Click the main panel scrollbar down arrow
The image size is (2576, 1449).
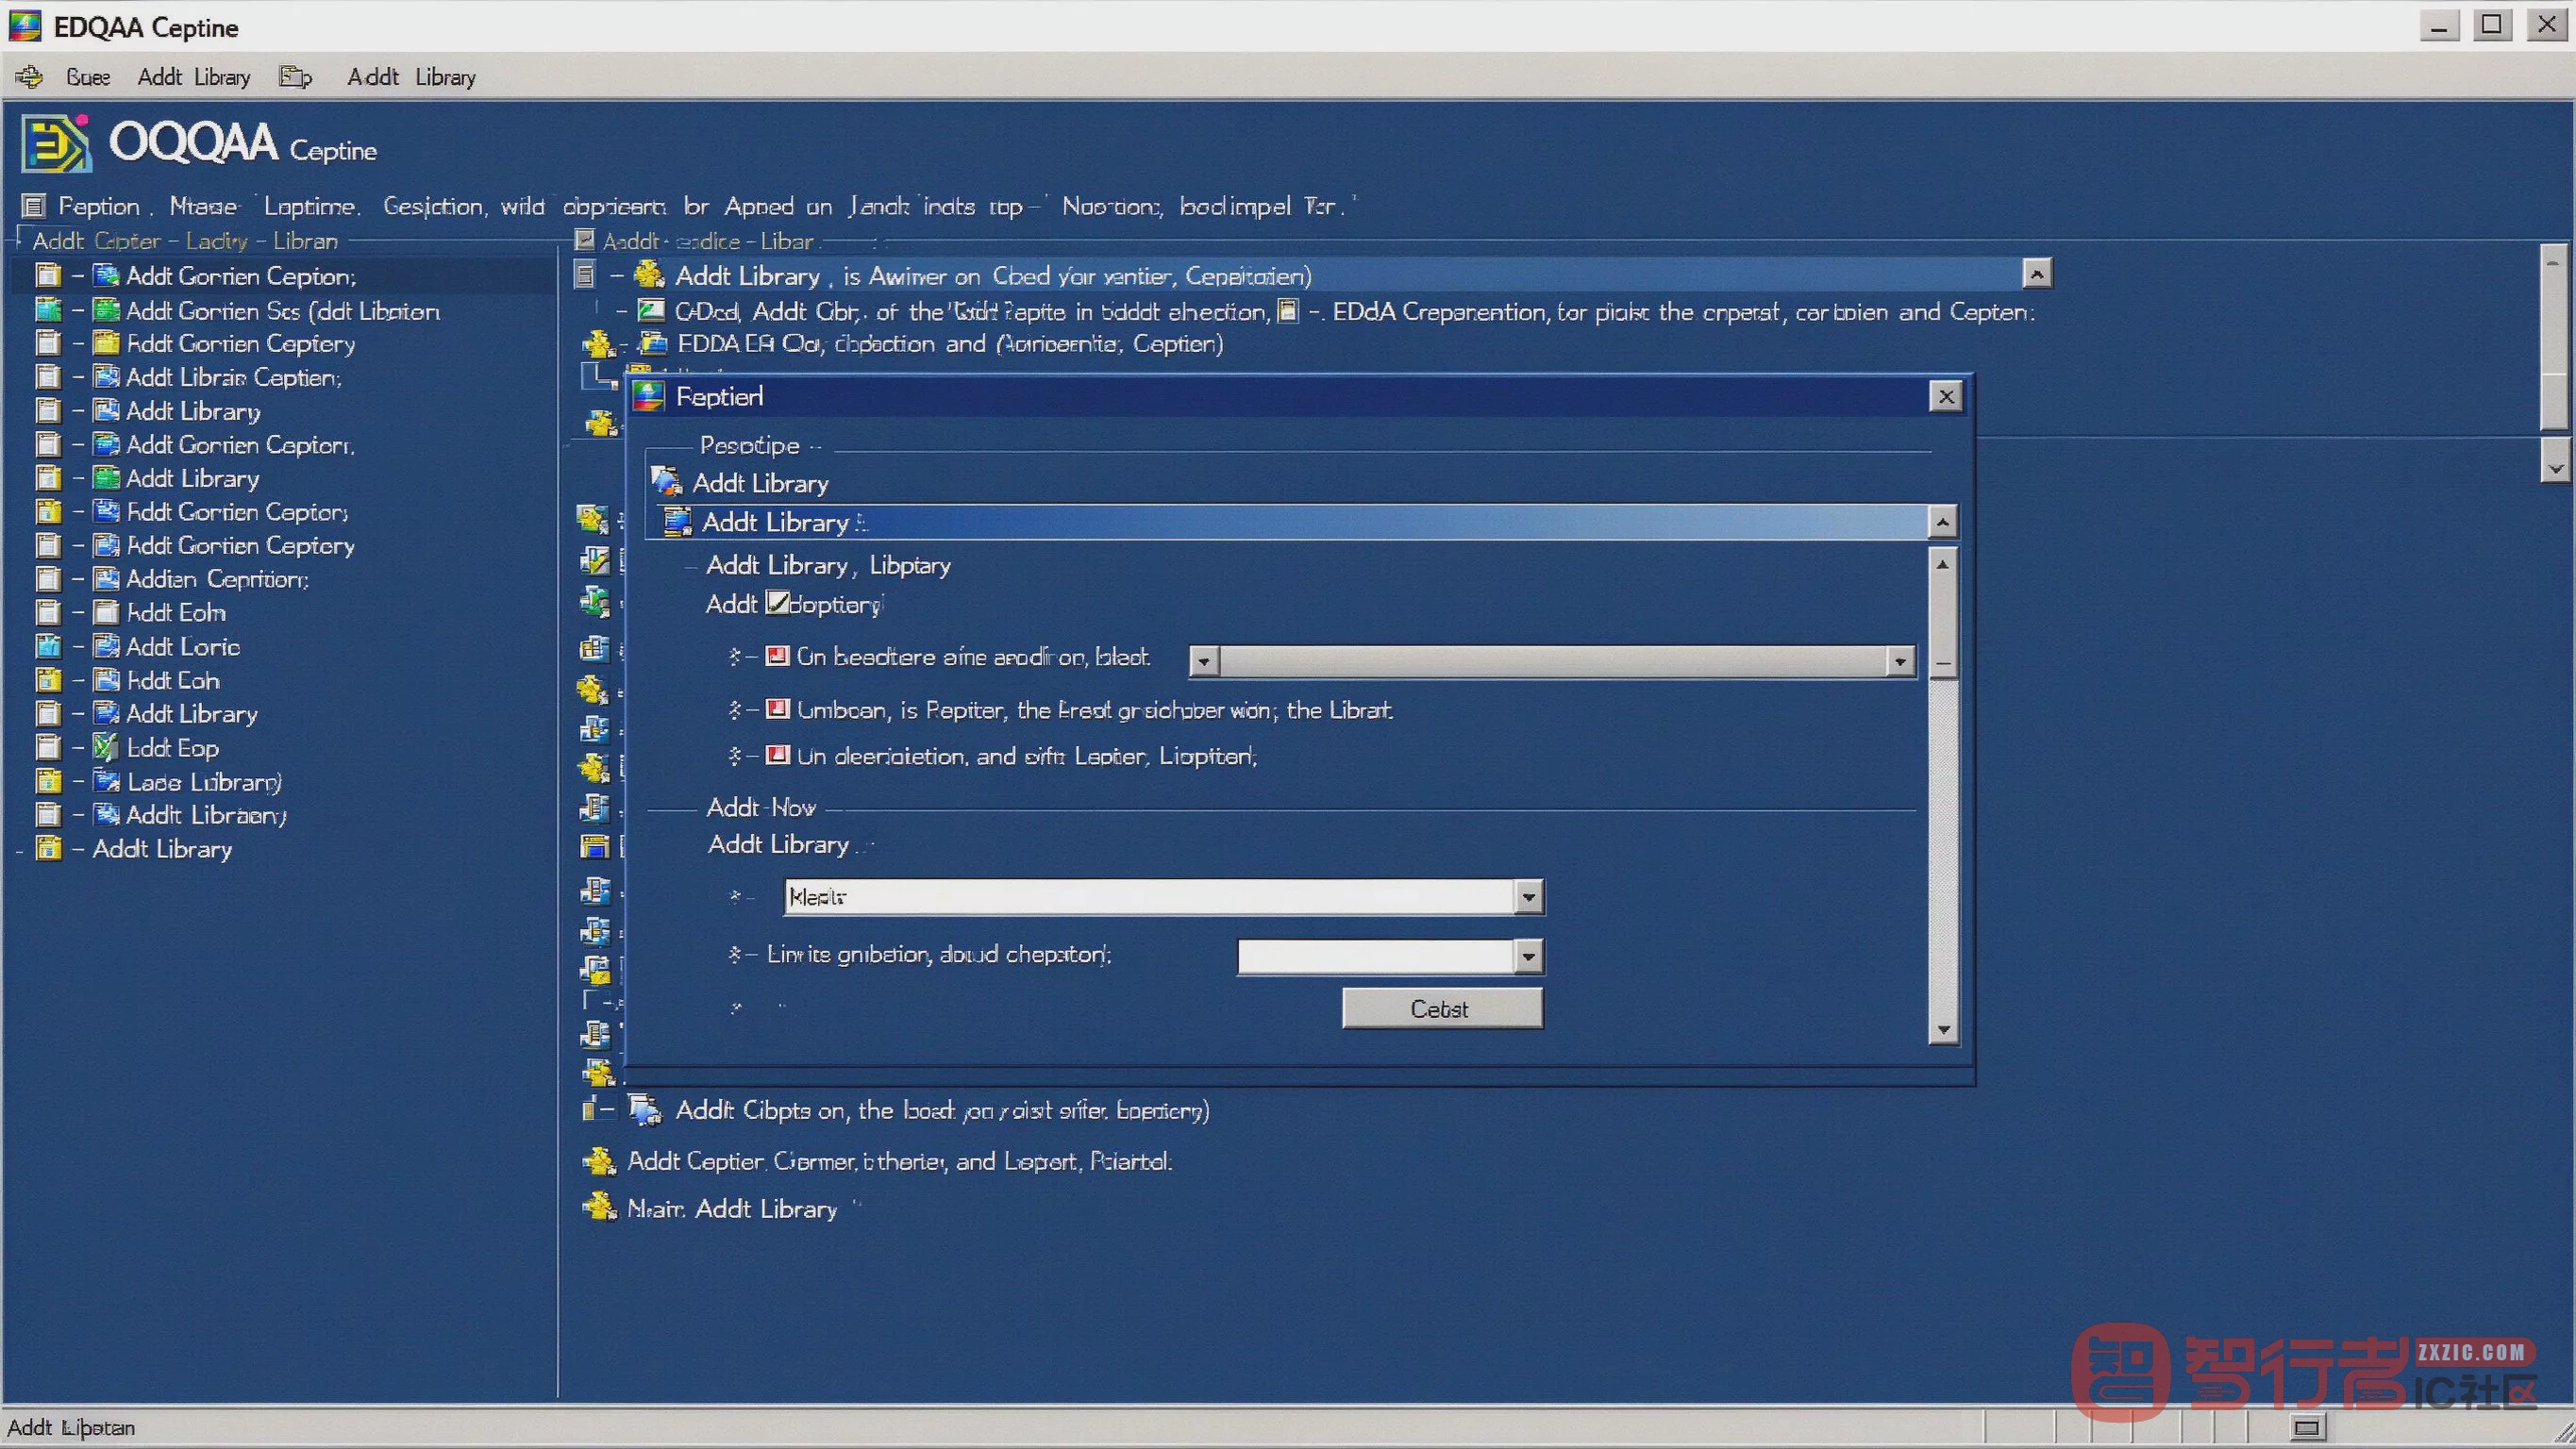(2556, 467)
